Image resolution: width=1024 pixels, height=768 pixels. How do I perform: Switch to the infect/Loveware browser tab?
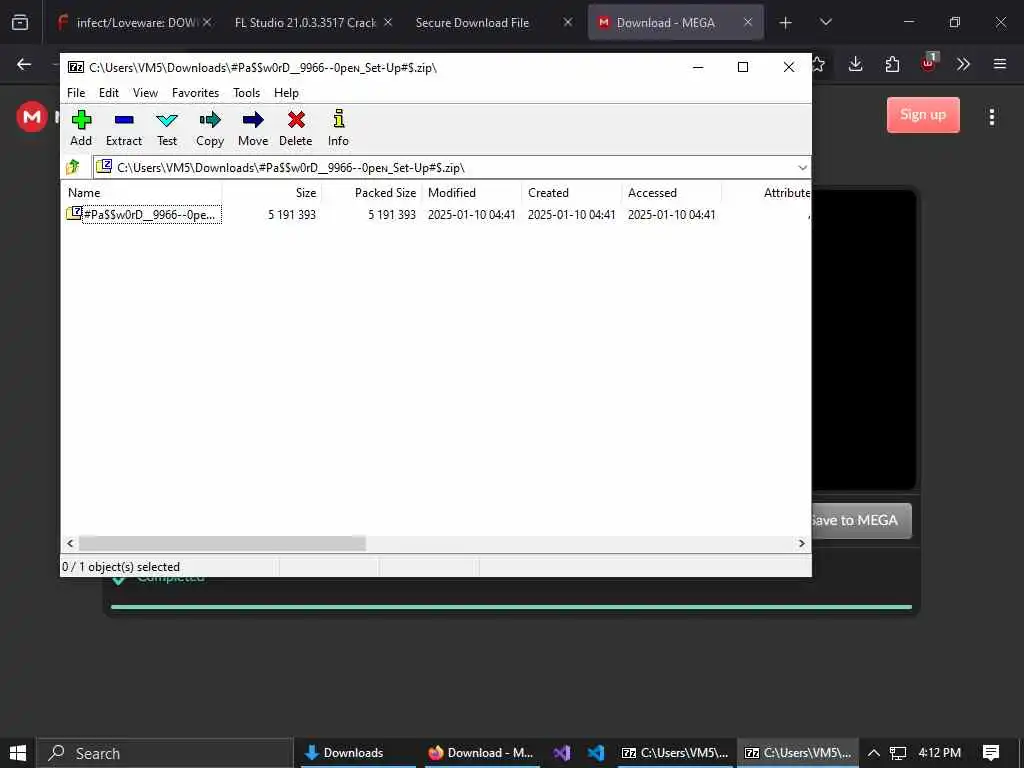[134, 22]
